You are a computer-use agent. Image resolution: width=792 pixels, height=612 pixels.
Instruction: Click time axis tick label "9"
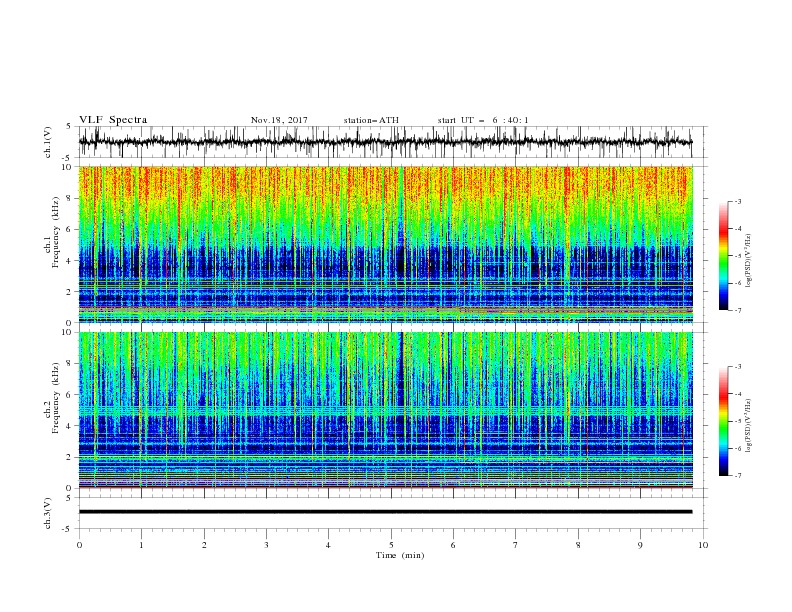pos(640,545)
